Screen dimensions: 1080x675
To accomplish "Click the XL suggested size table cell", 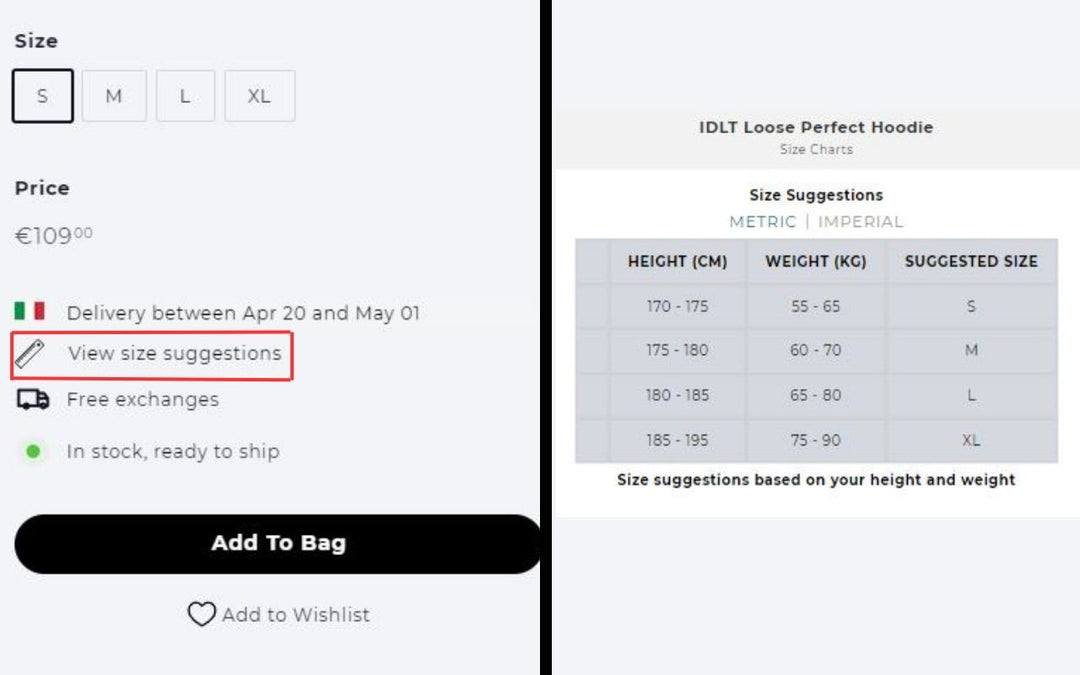I will (x=971, y=440).
